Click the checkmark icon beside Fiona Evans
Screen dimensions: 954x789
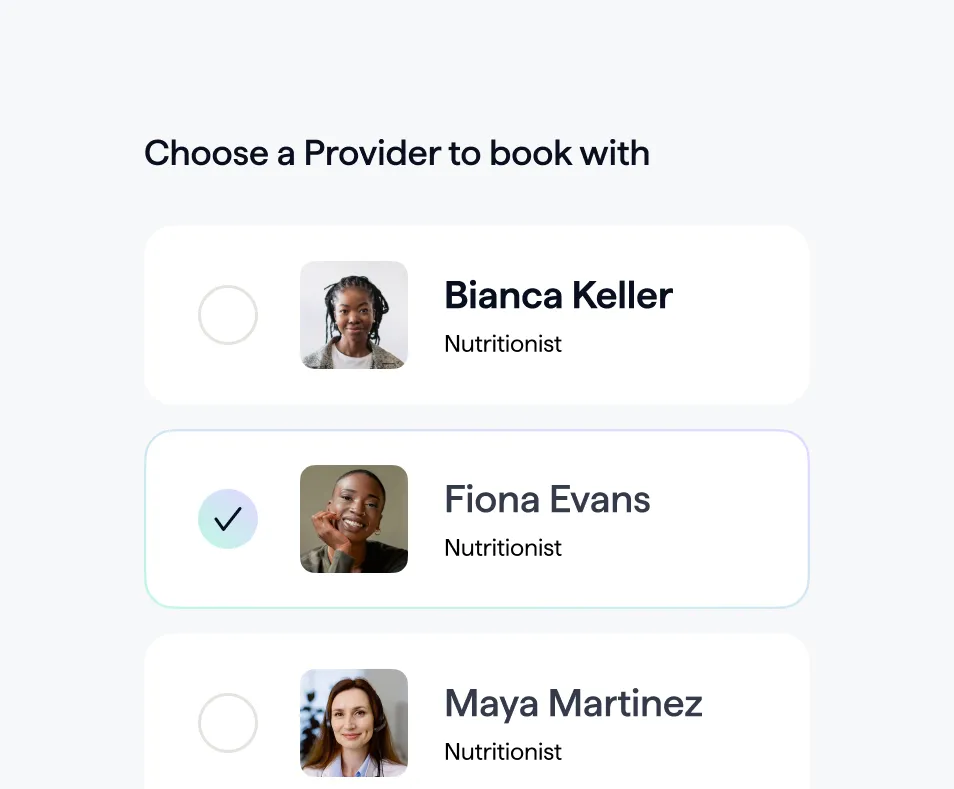pyautogui.click(x=228, y=519)
